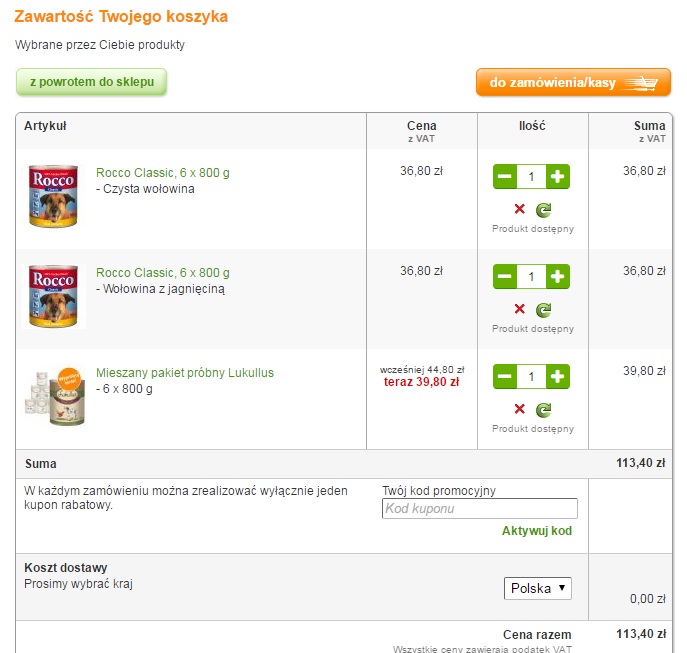Viewport: 687px width, 653px height.
Task: Remove Lukullus pakiet from cart via red X
Action: [x=520, y=409]
